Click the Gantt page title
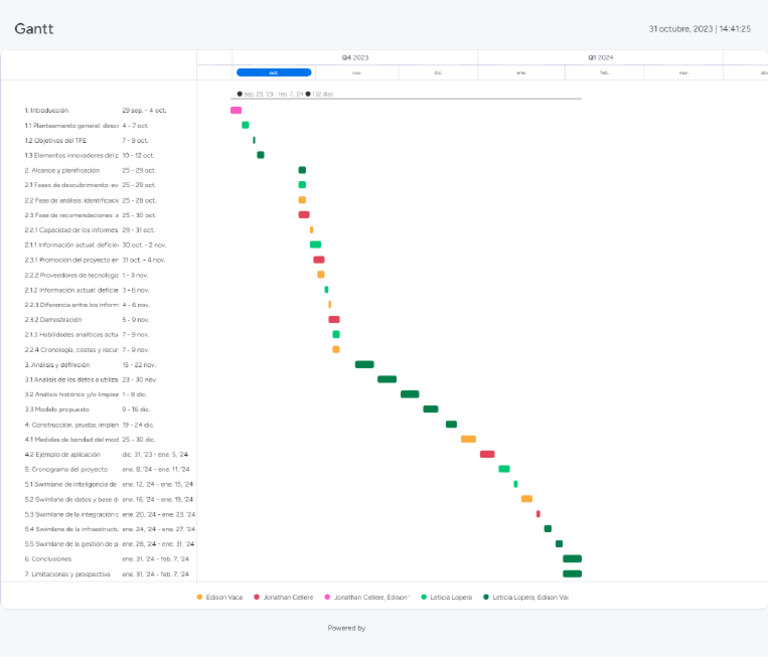 pyautogui.click(x=34, y=28)
